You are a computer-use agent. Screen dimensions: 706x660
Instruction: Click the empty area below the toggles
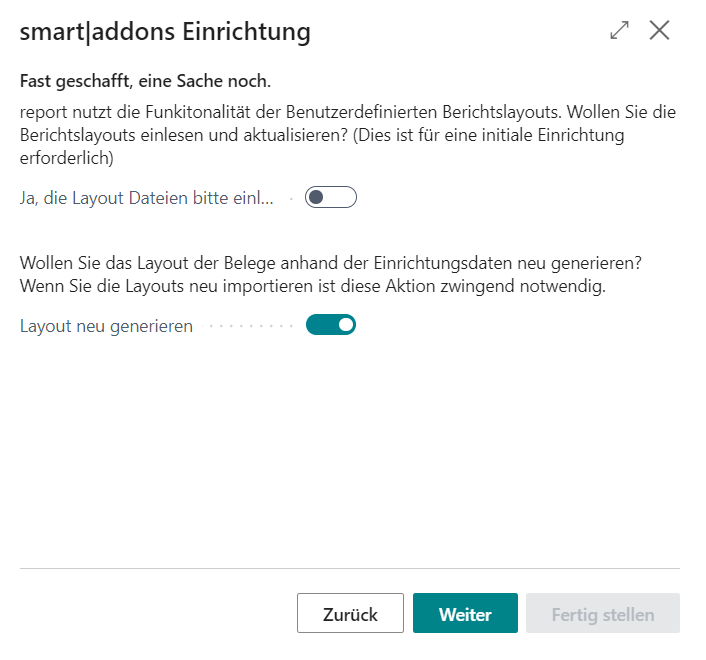pos(350,450)
